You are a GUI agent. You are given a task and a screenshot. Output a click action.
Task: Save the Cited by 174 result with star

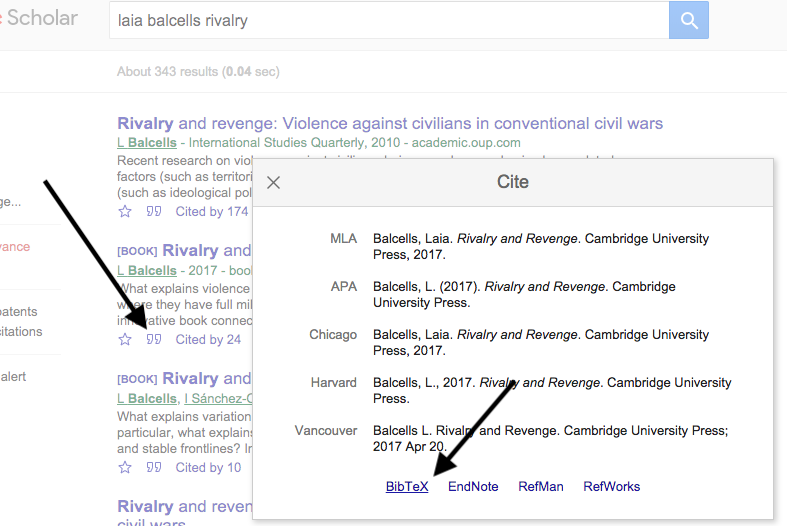click(x=125, y=212)
